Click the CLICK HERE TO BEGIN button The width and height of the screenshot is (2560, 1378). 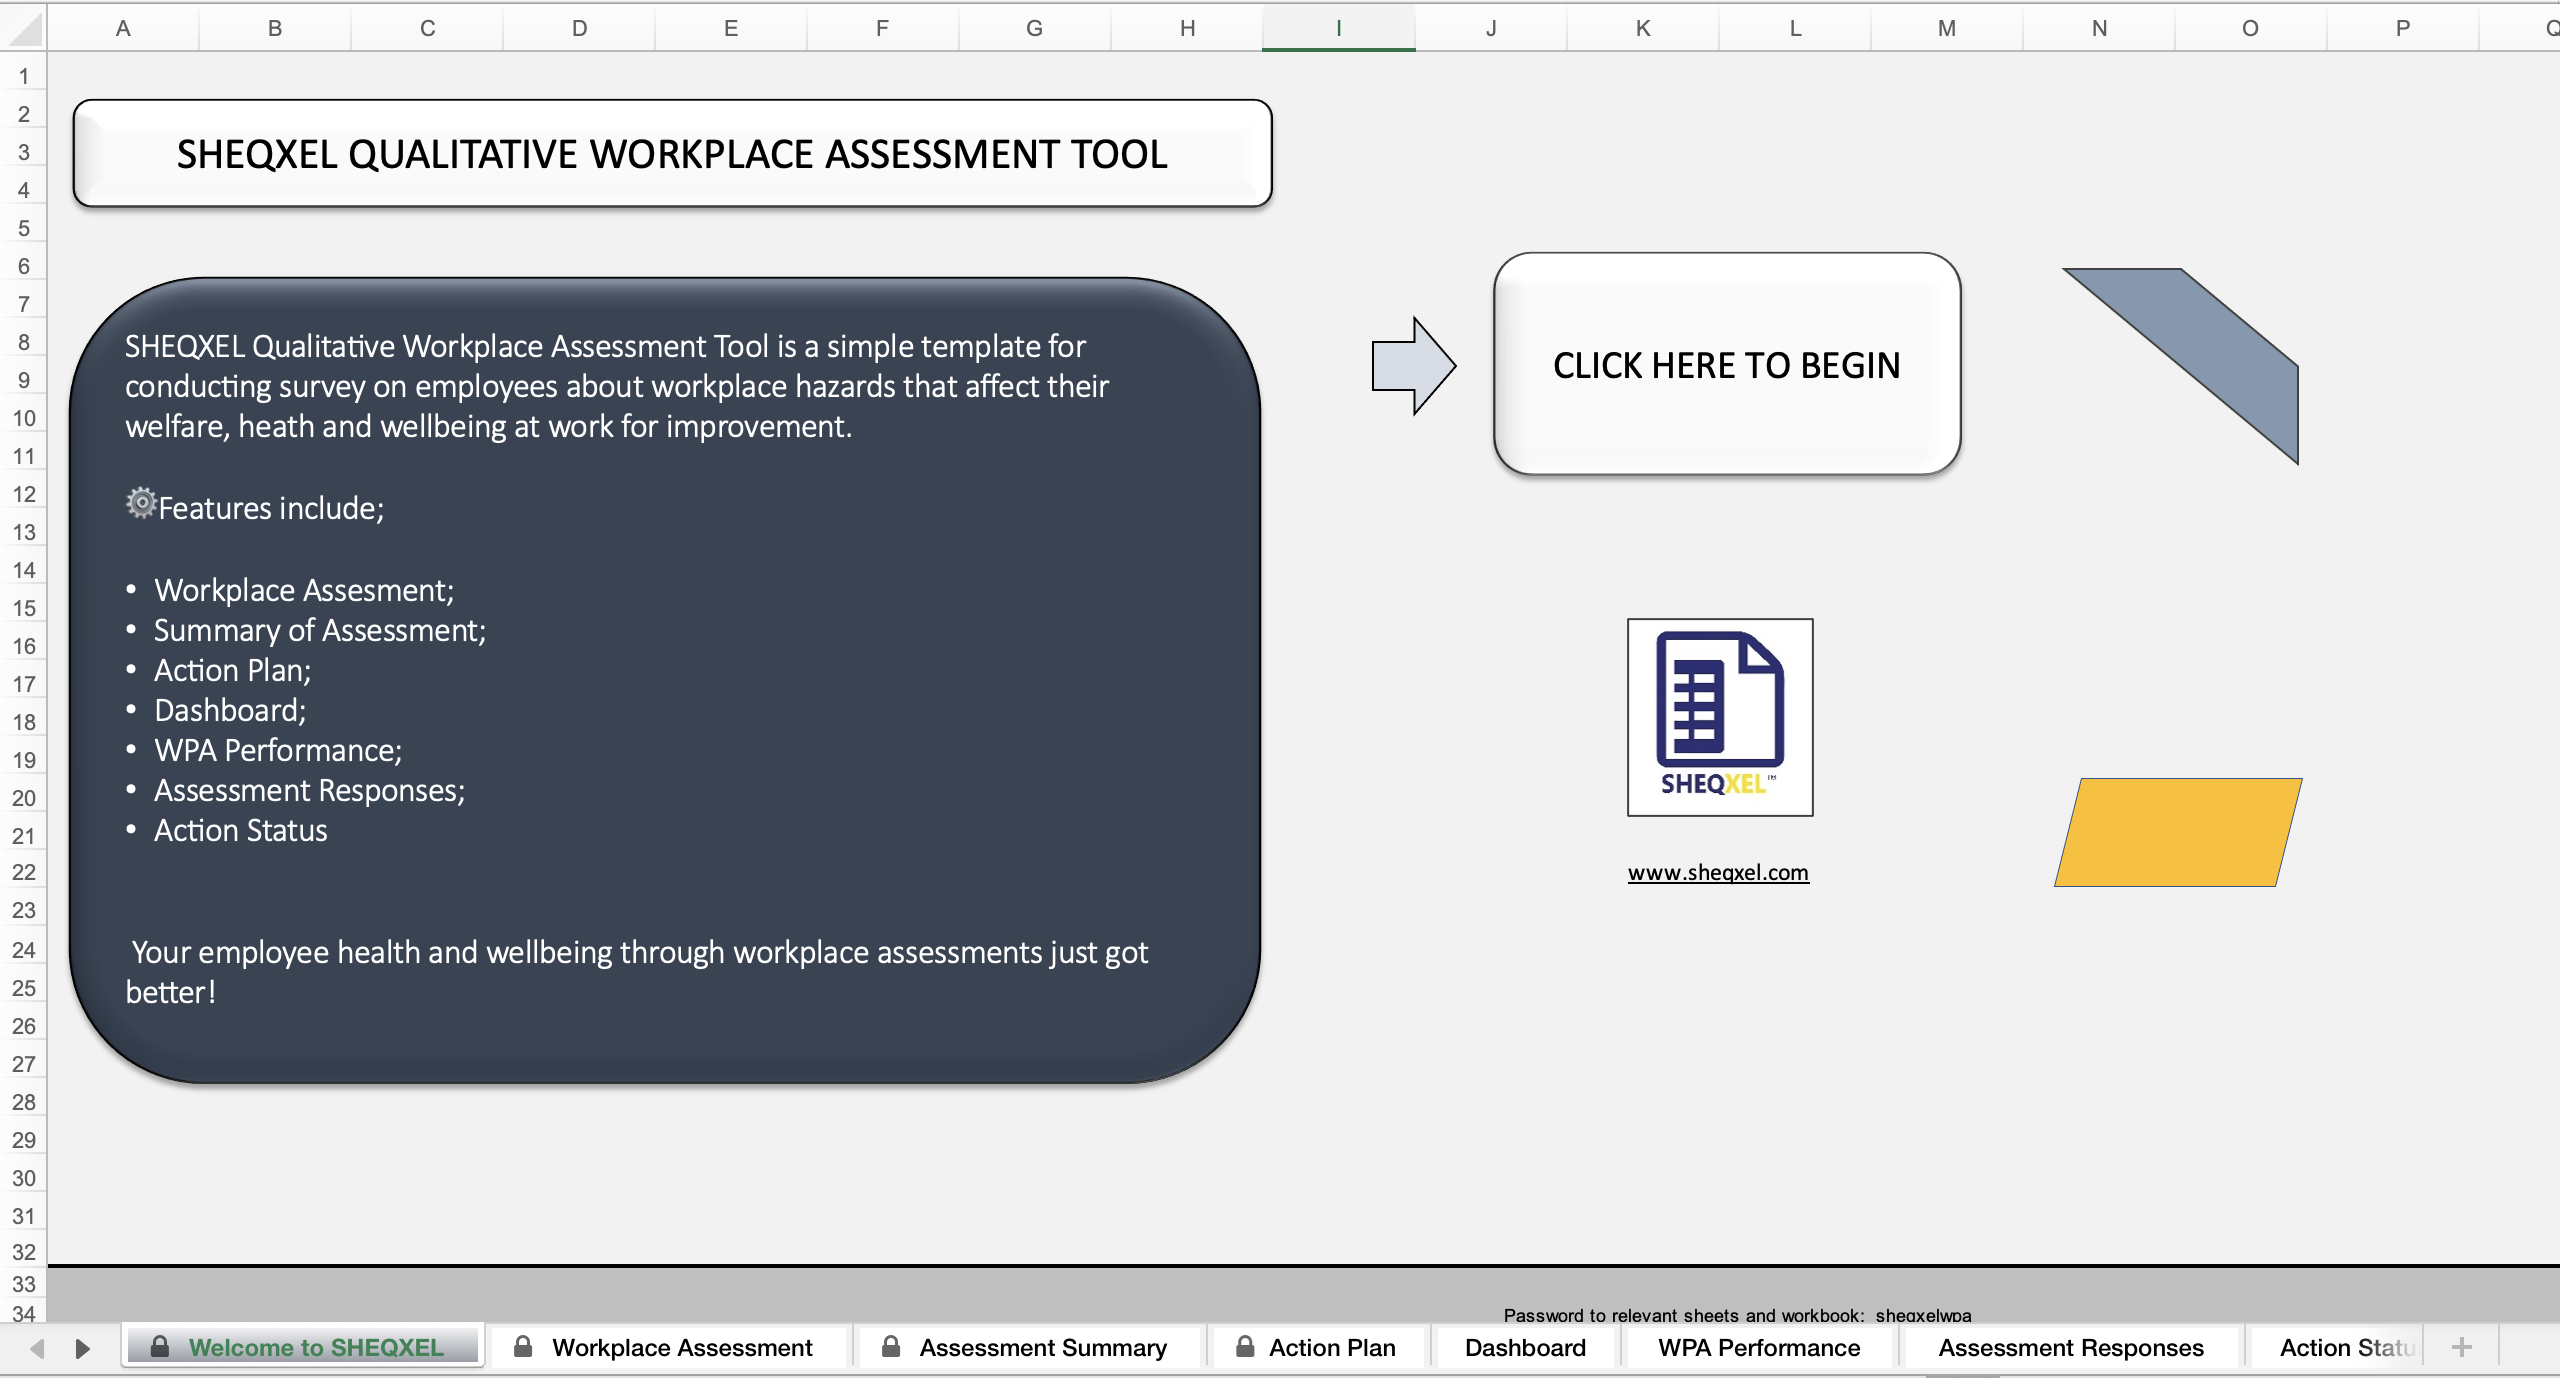pyautogui.click(x=1727, y=364)
